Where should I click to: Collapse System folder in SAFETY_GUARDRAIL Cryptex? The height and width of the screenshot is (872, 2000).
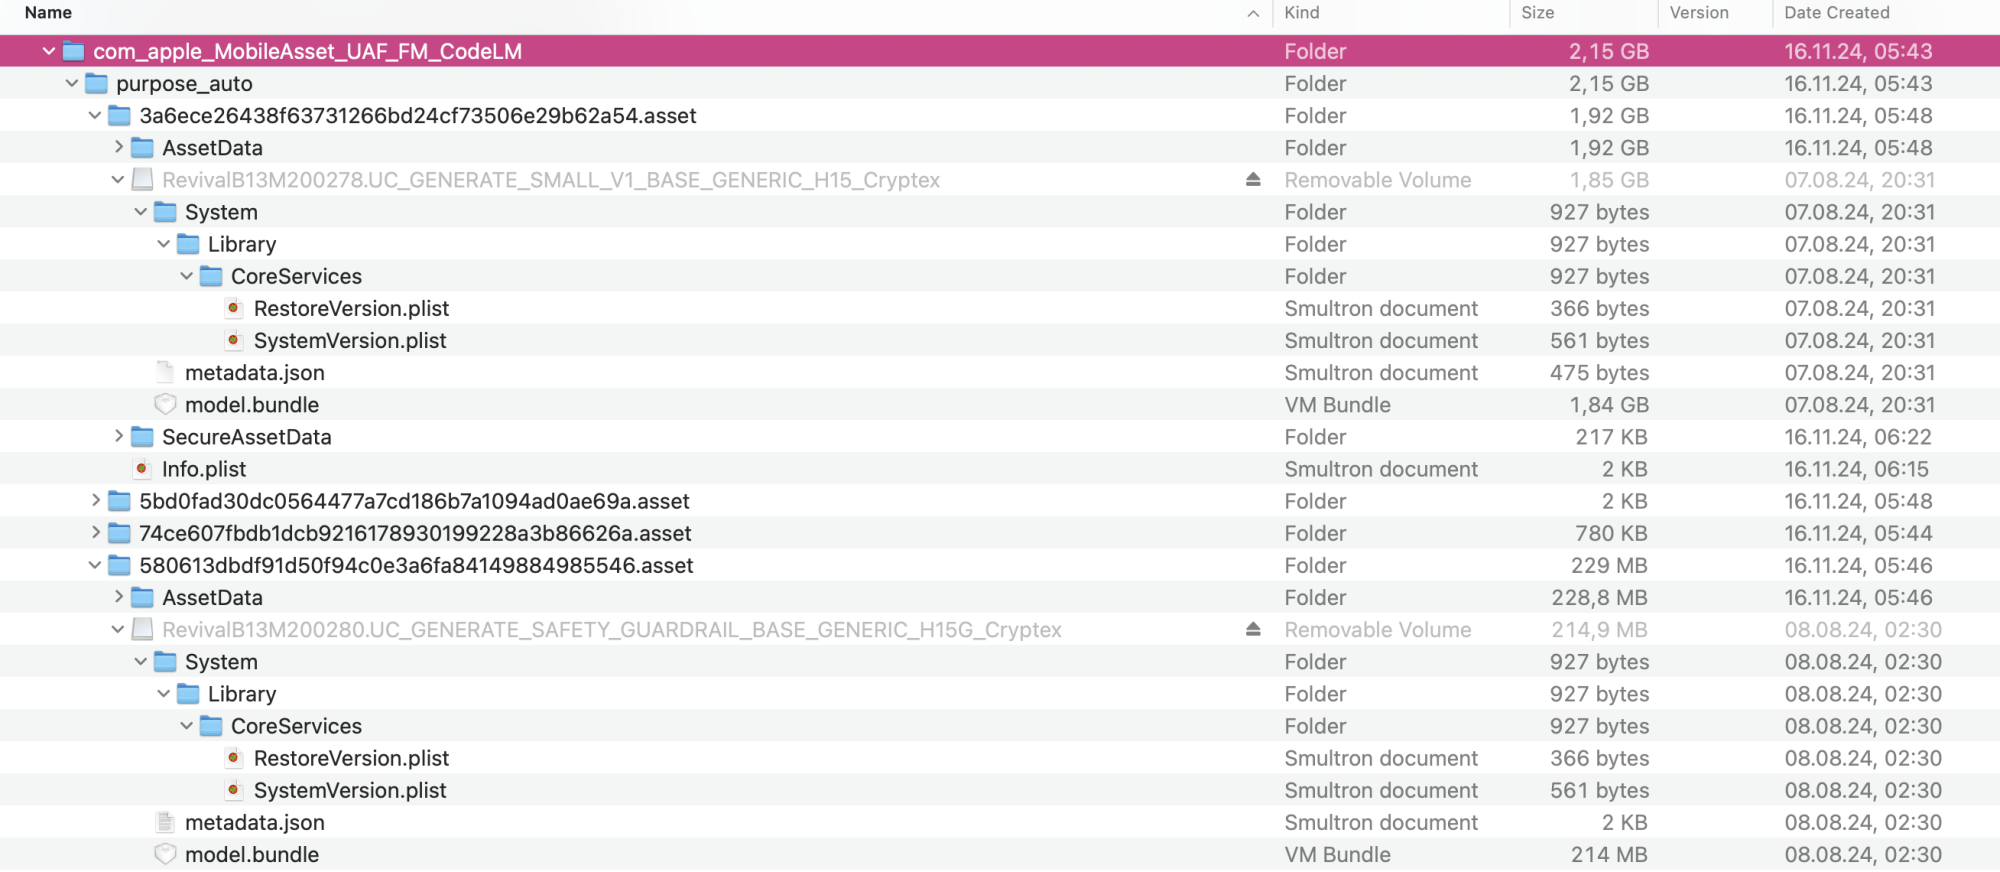point(140,661)
